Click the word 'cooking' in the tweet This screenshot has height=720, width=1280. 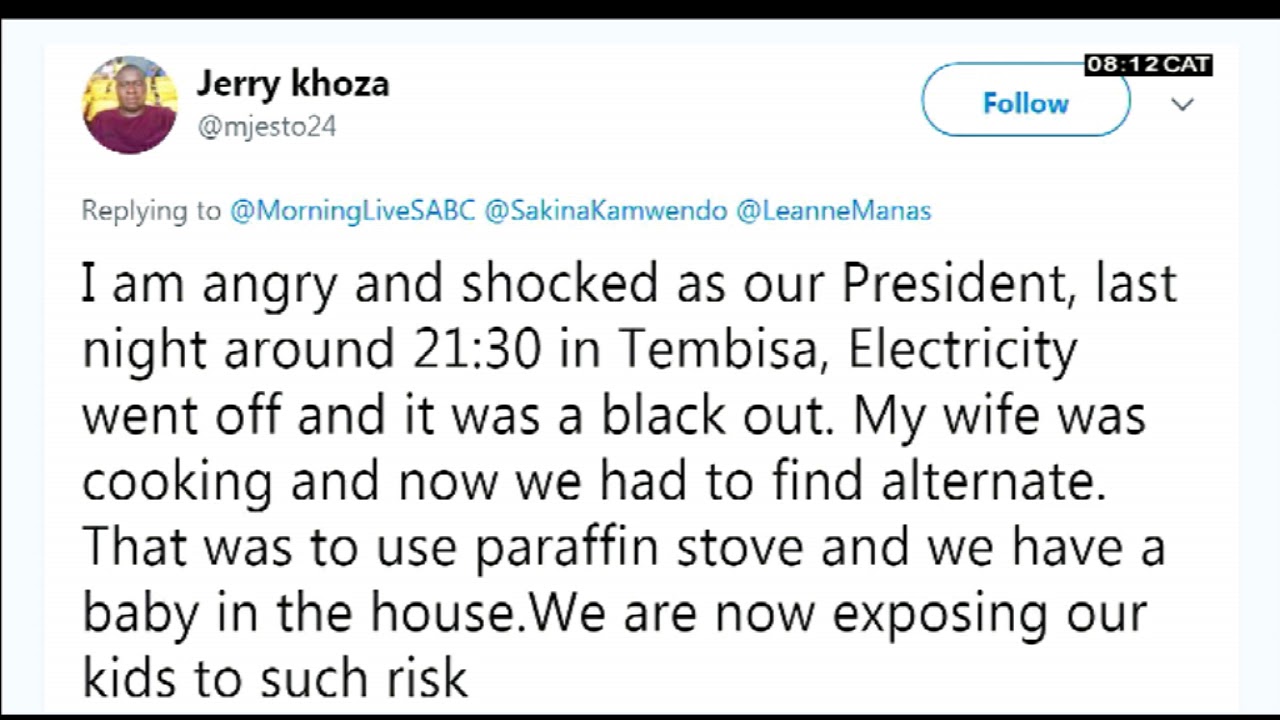click(176, 482)
